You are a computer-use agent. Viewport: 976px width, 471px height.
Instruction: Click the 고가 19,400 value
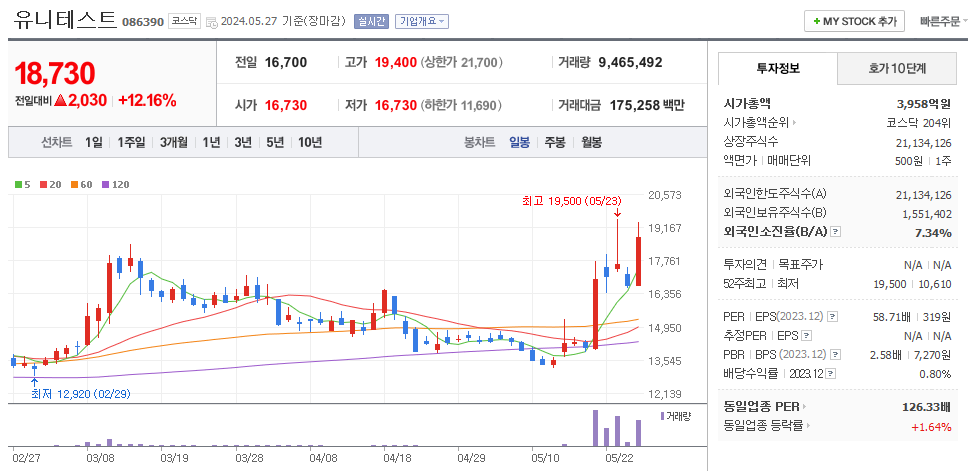click(x=396, y=62)
